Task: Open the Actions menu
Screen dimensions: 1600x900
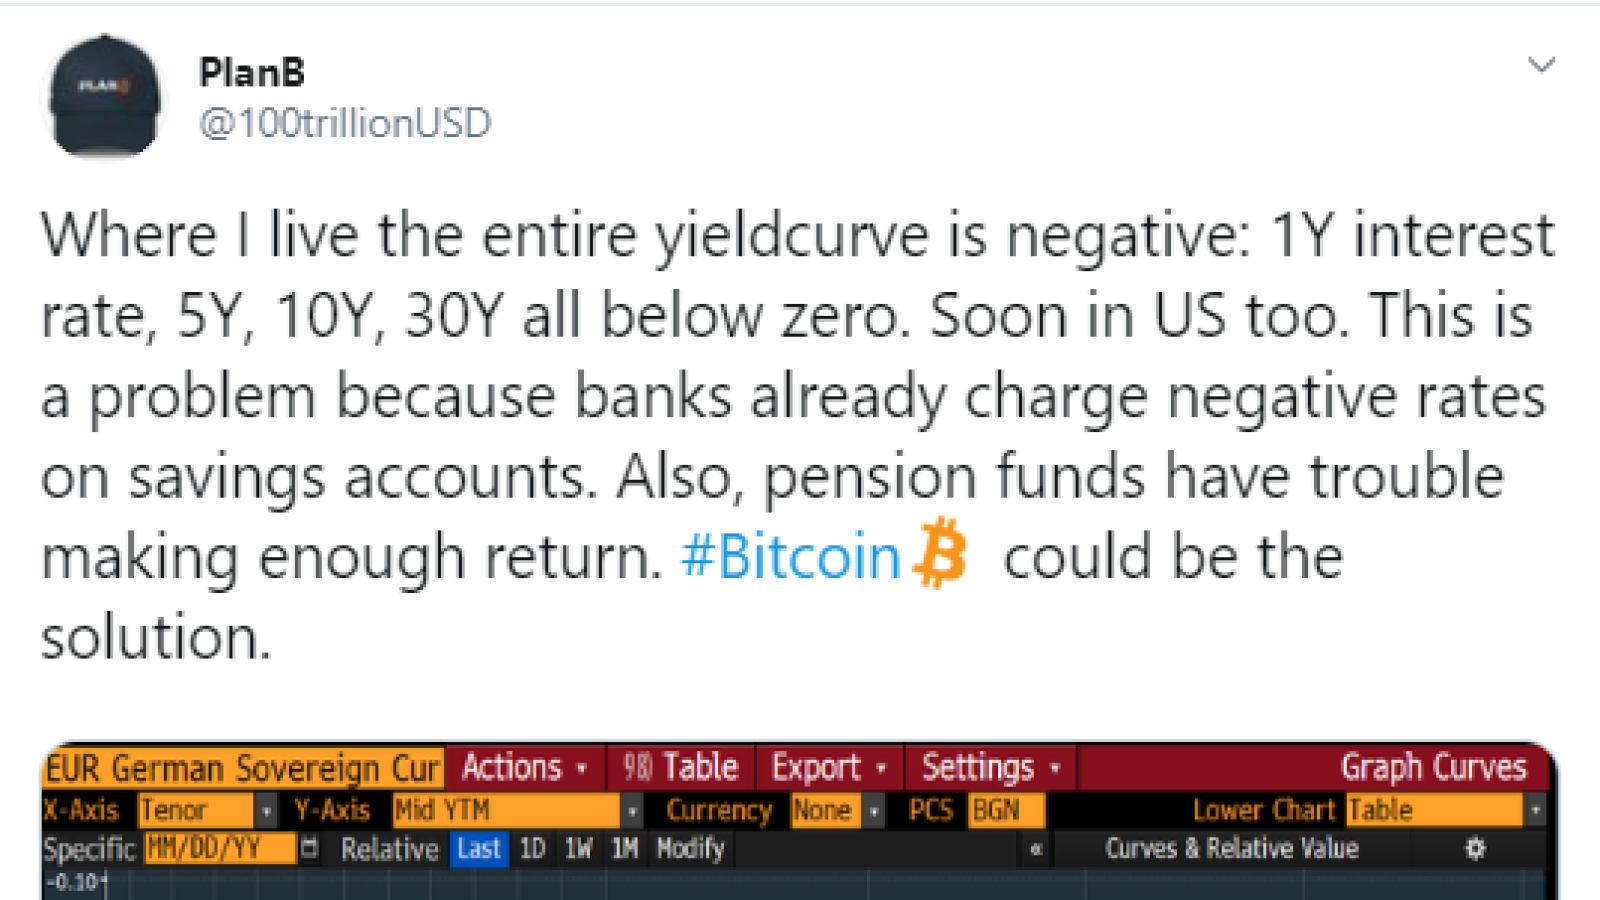Action: [525, 768]
